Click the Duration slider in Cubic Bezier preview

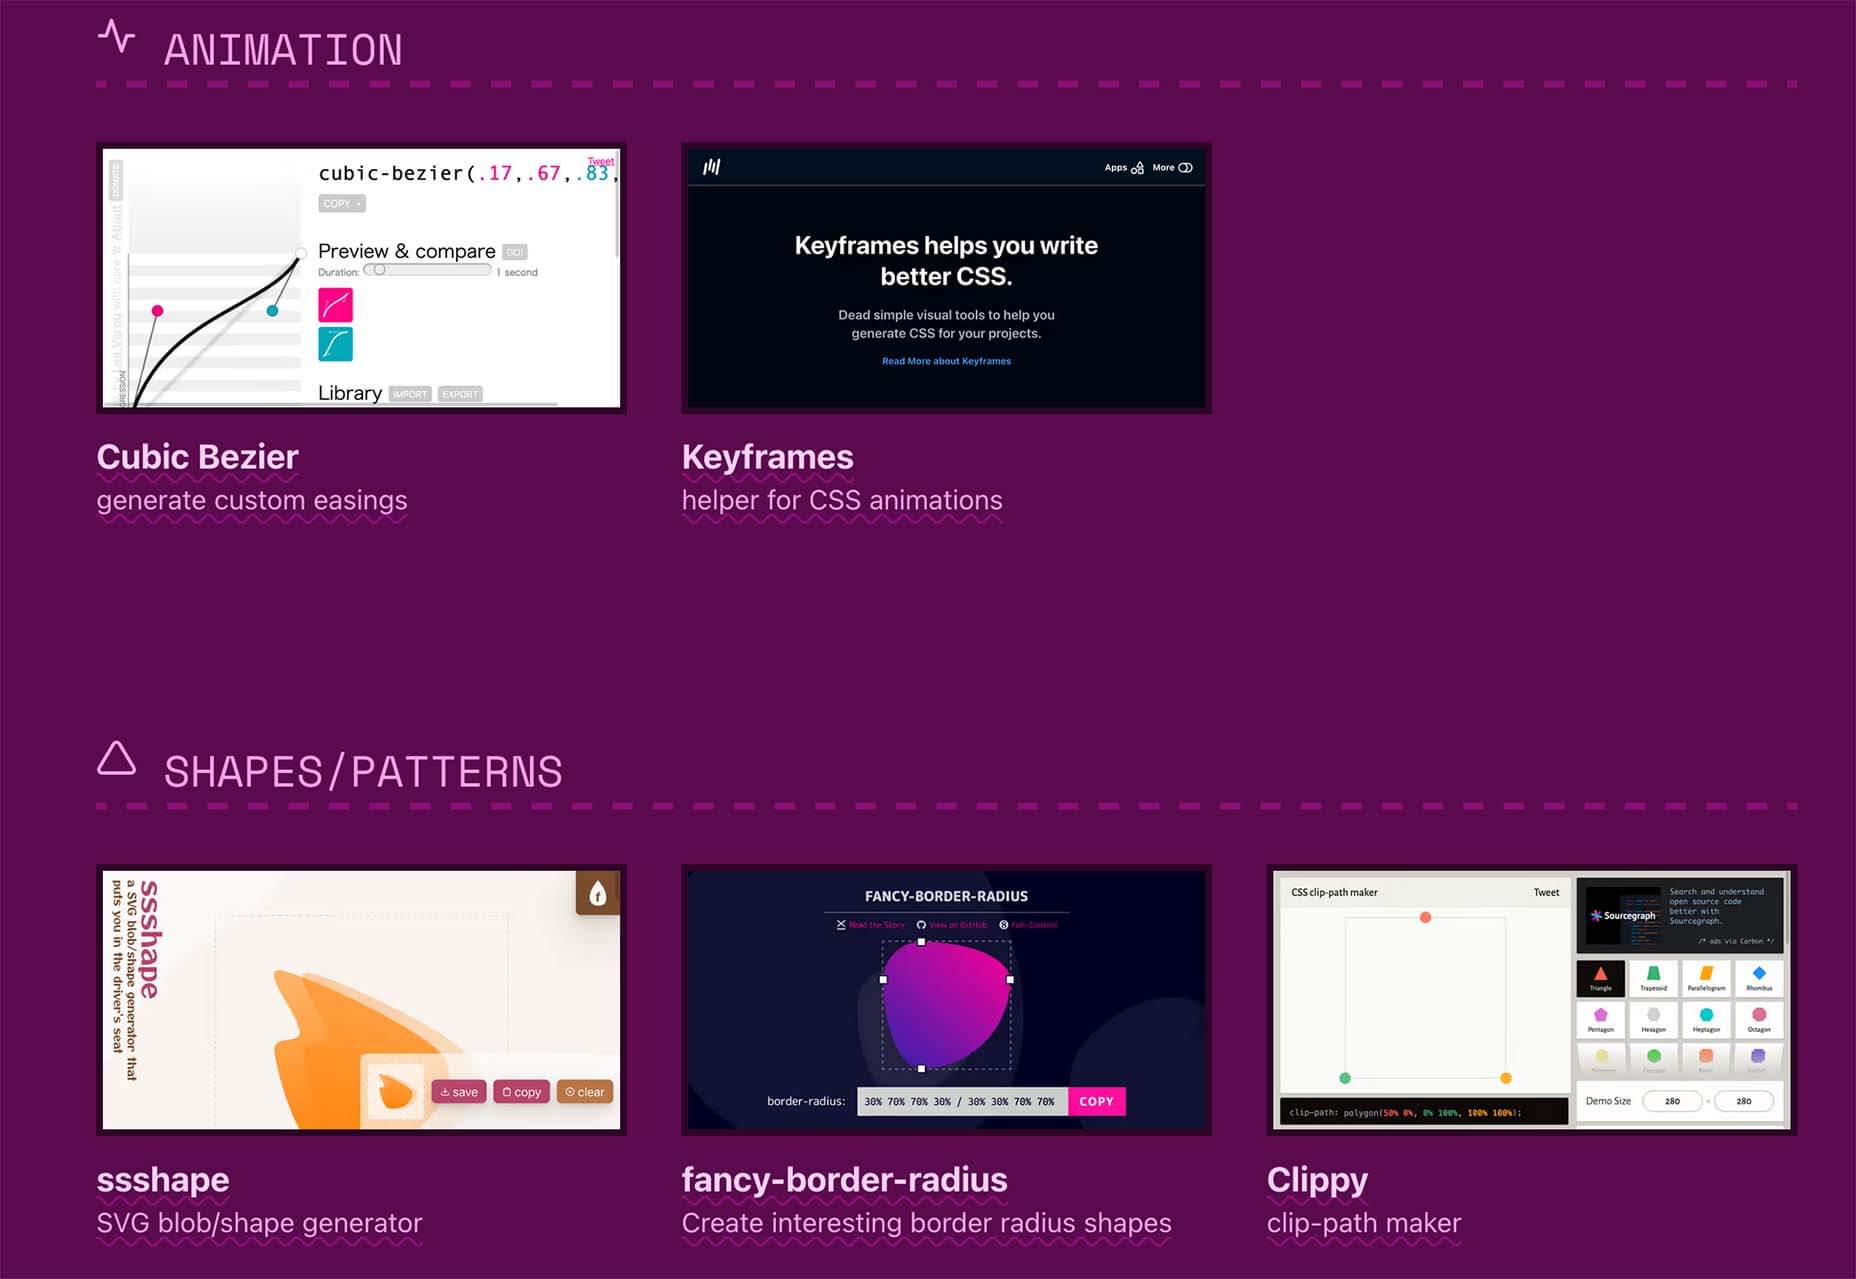tap(427, 270)
